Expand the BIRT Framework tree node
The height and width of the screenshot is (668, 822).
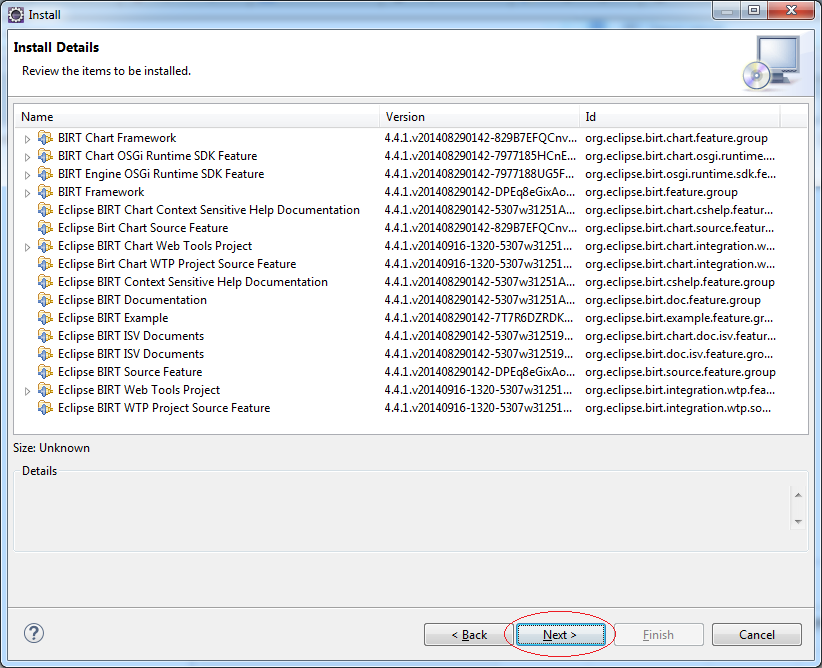[27, 193]
